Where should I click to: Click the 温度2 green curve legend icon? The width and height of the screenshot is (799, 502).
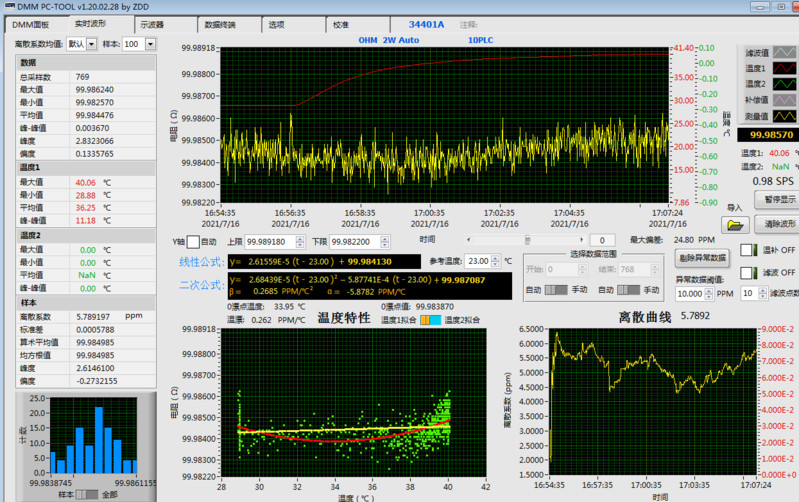[x=785, y=85]
